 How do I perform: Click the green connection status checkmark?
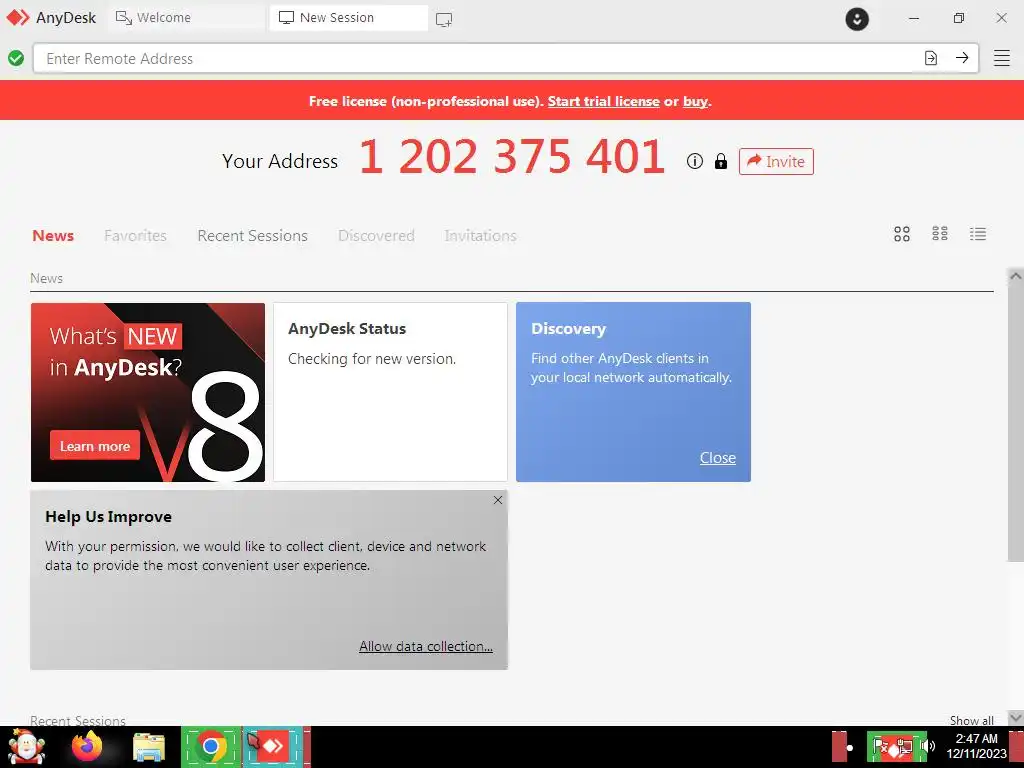pos(16,58)
